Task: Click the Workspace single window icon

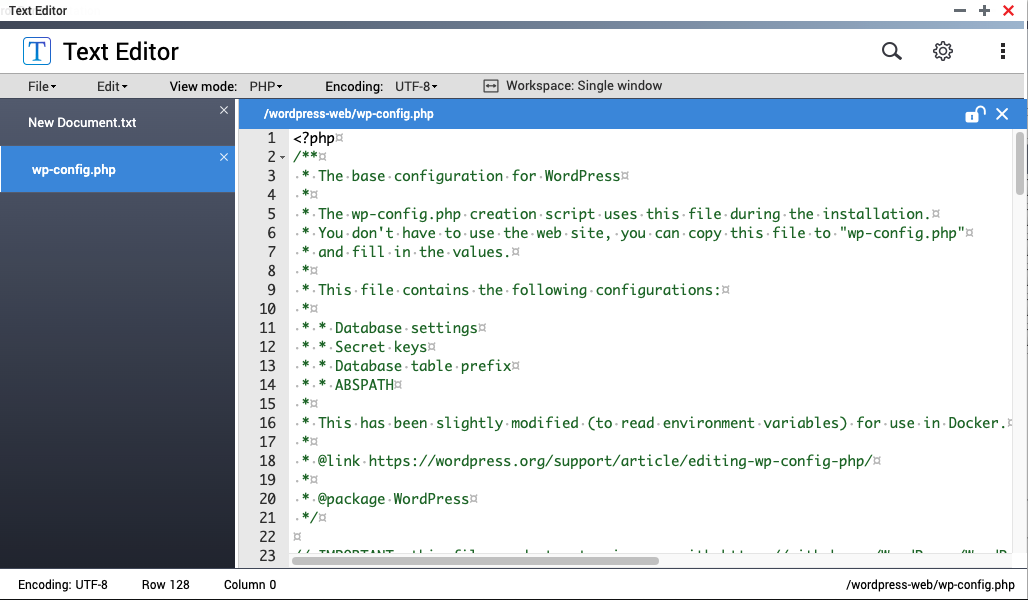Action: 491,86
